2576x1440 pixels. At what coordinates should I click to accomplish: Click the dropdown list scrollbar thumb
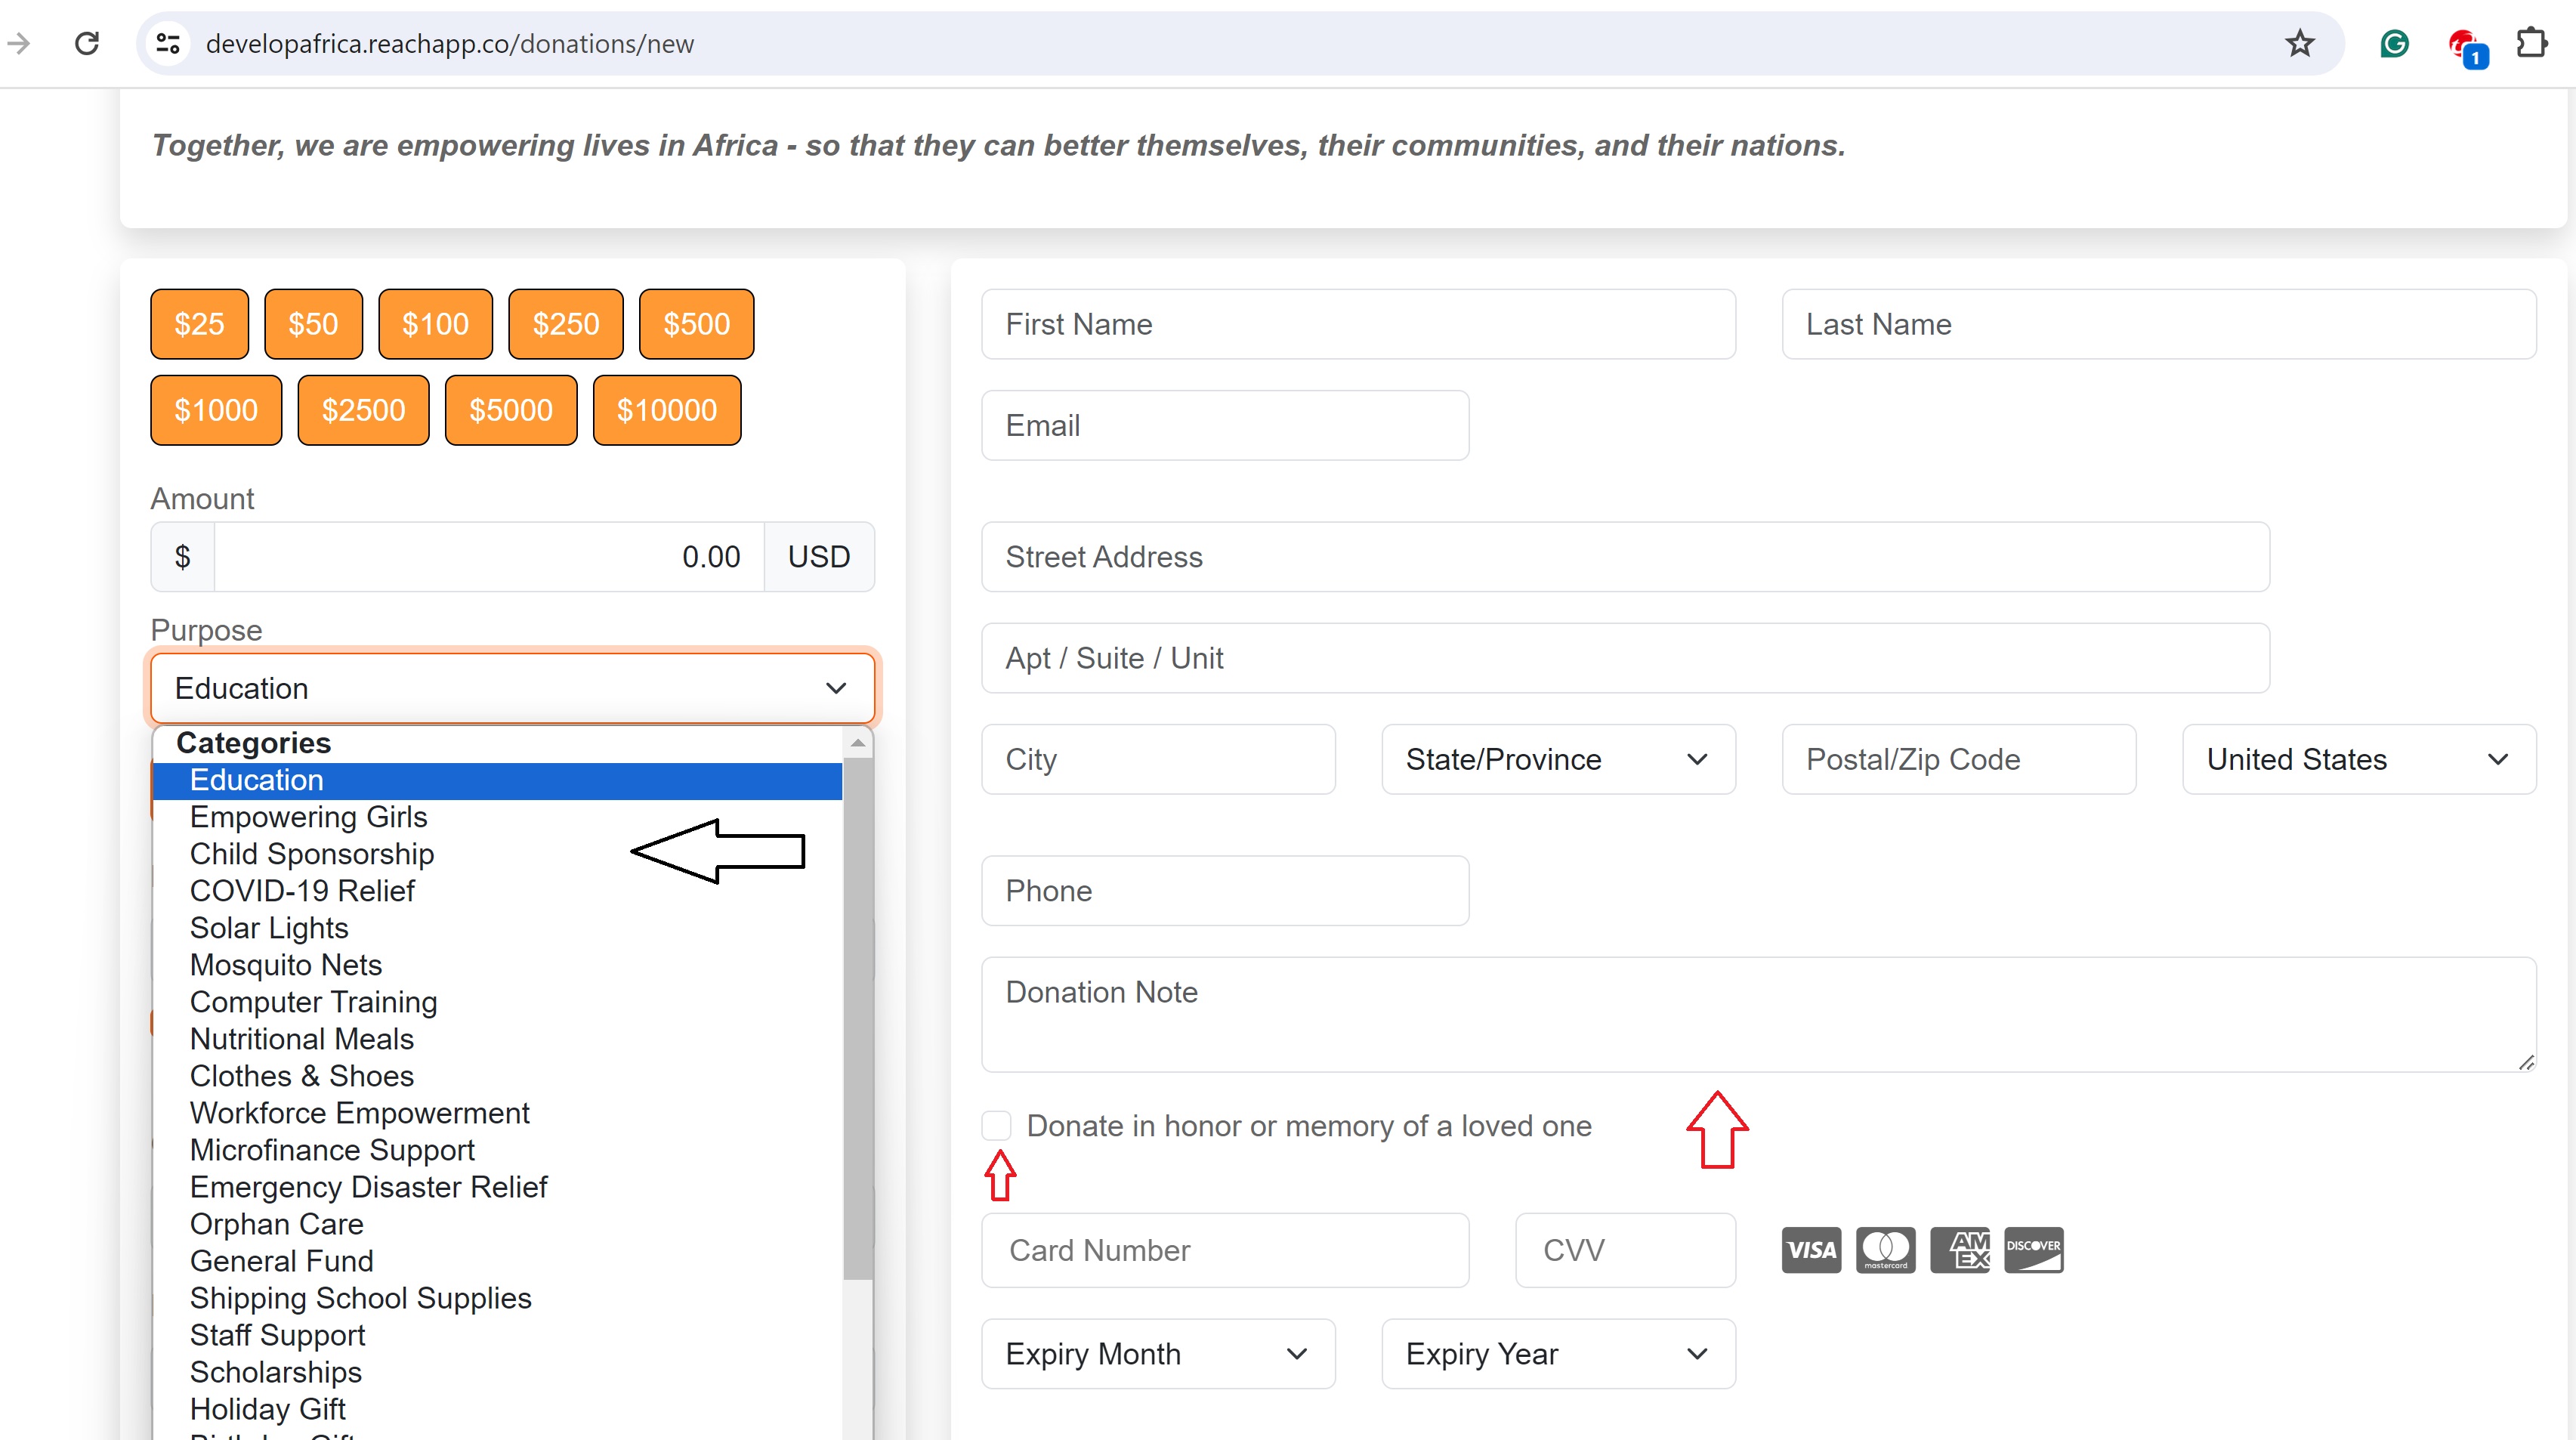pyautogui.click(x=857, y=1018)
